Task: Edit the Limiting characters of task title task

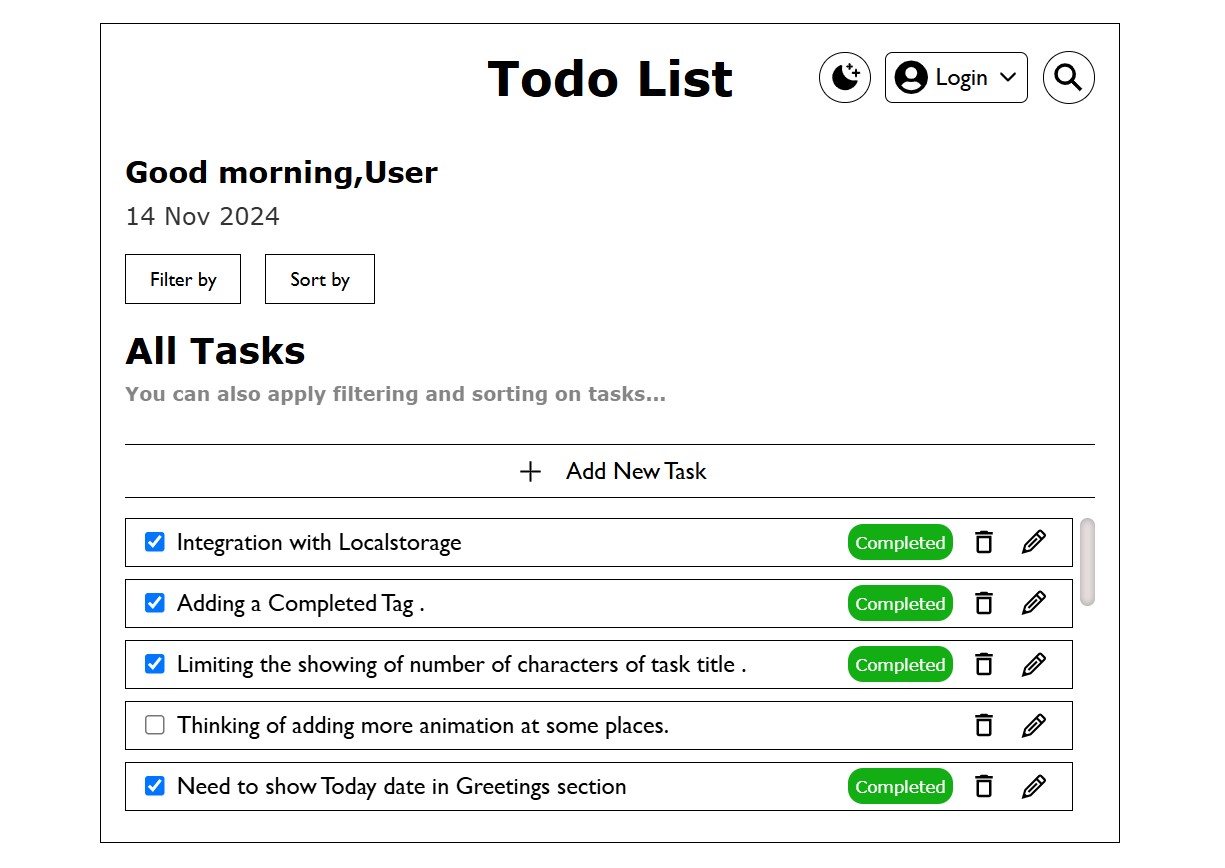Action: tap(1034, 665)
